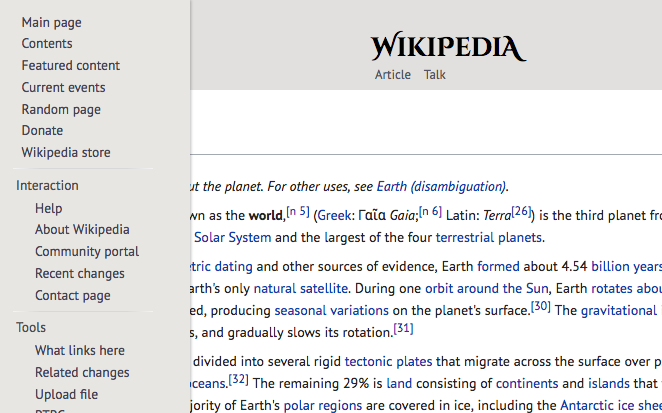View Recent changes
Screen dimensions: 662x413
(x=80, y=273)
